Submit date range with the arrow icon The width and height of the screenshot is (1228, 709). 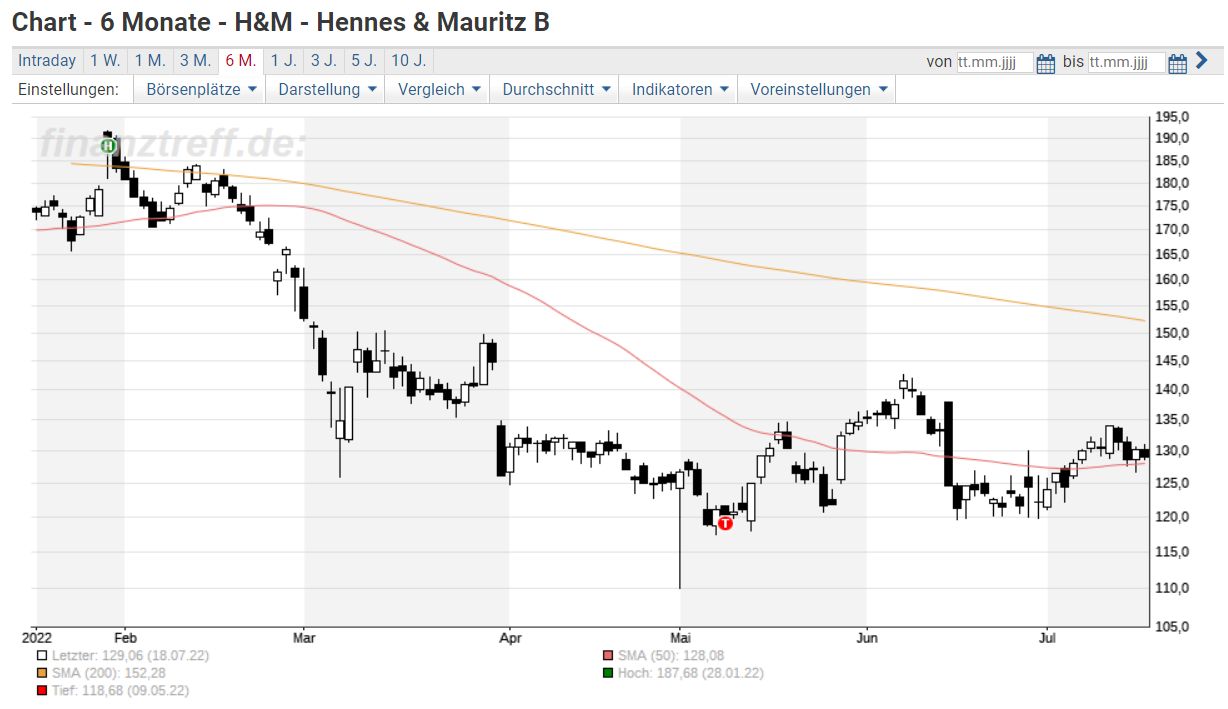pyautogui.click(x=1201, y=62)
